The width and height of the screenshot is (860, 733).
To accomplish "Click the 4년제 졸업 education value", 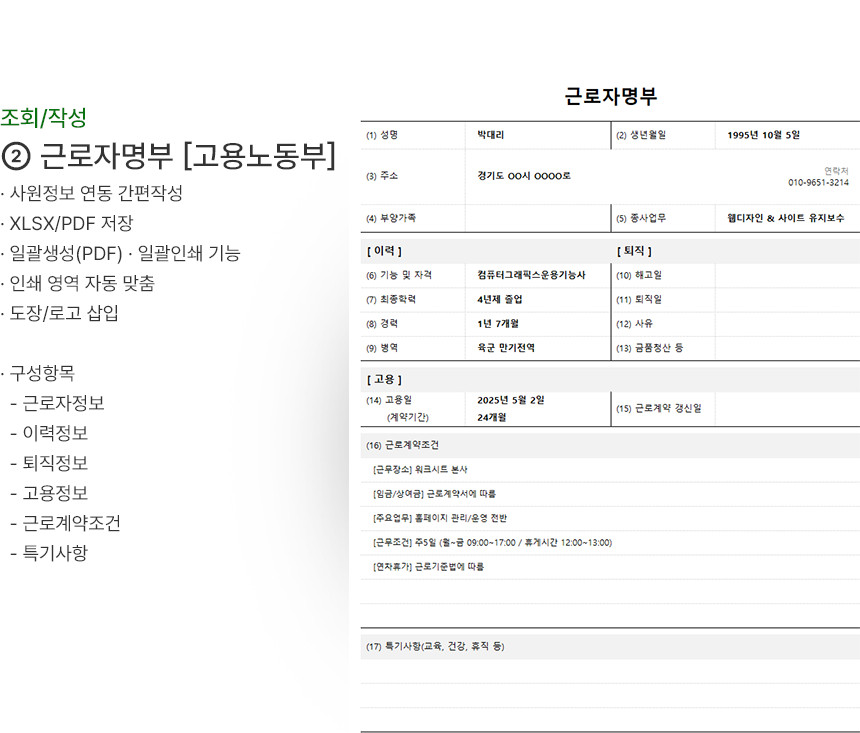I will pyautogui.click(x=500, y=299).
